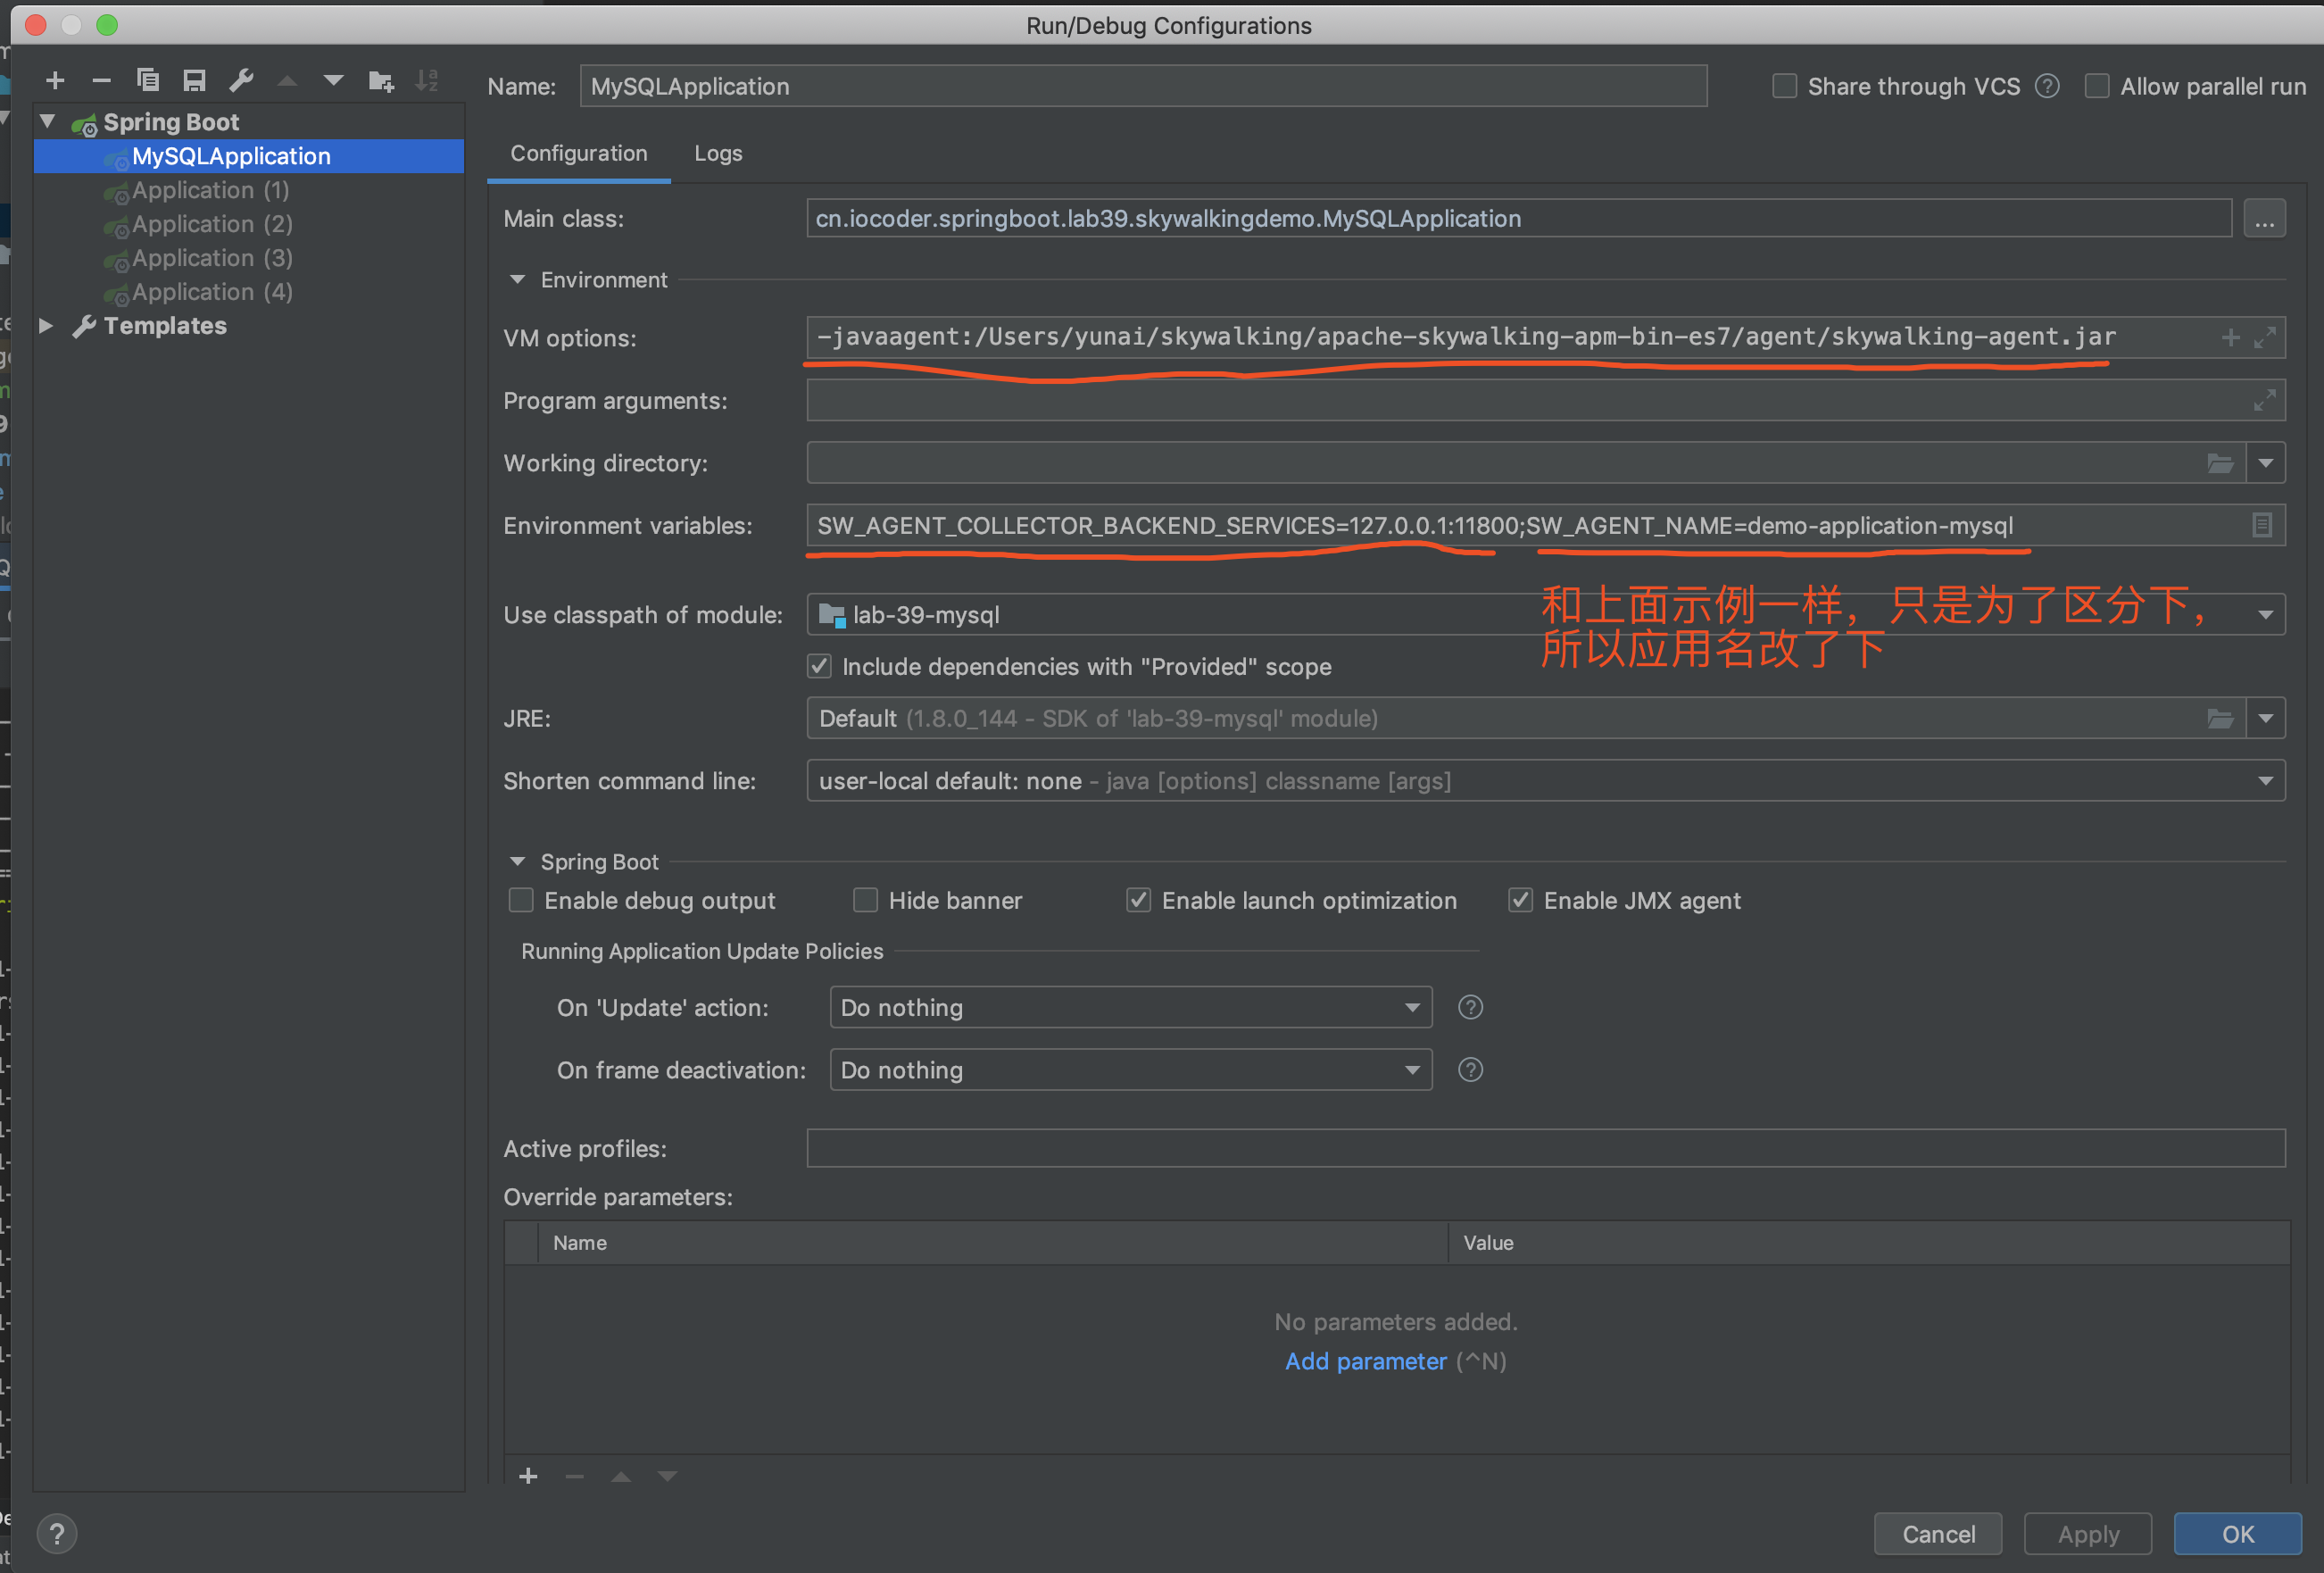Viewport: 2324px width, 1573px height.
Task: Expand the MySQLApplication configuration tree item
Action: (x=232, y=154)
